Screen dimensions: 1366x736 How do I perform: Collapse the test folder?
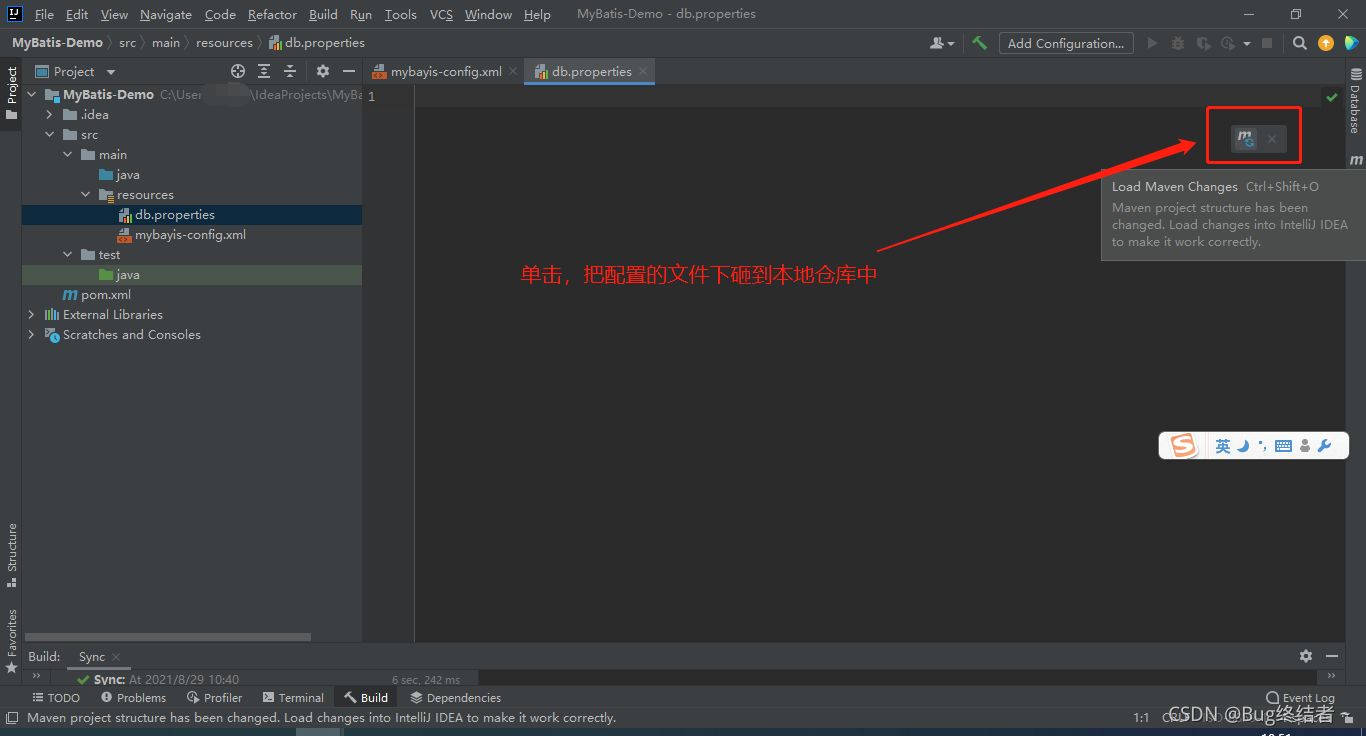pyautogui.click(x=67, y=255)
